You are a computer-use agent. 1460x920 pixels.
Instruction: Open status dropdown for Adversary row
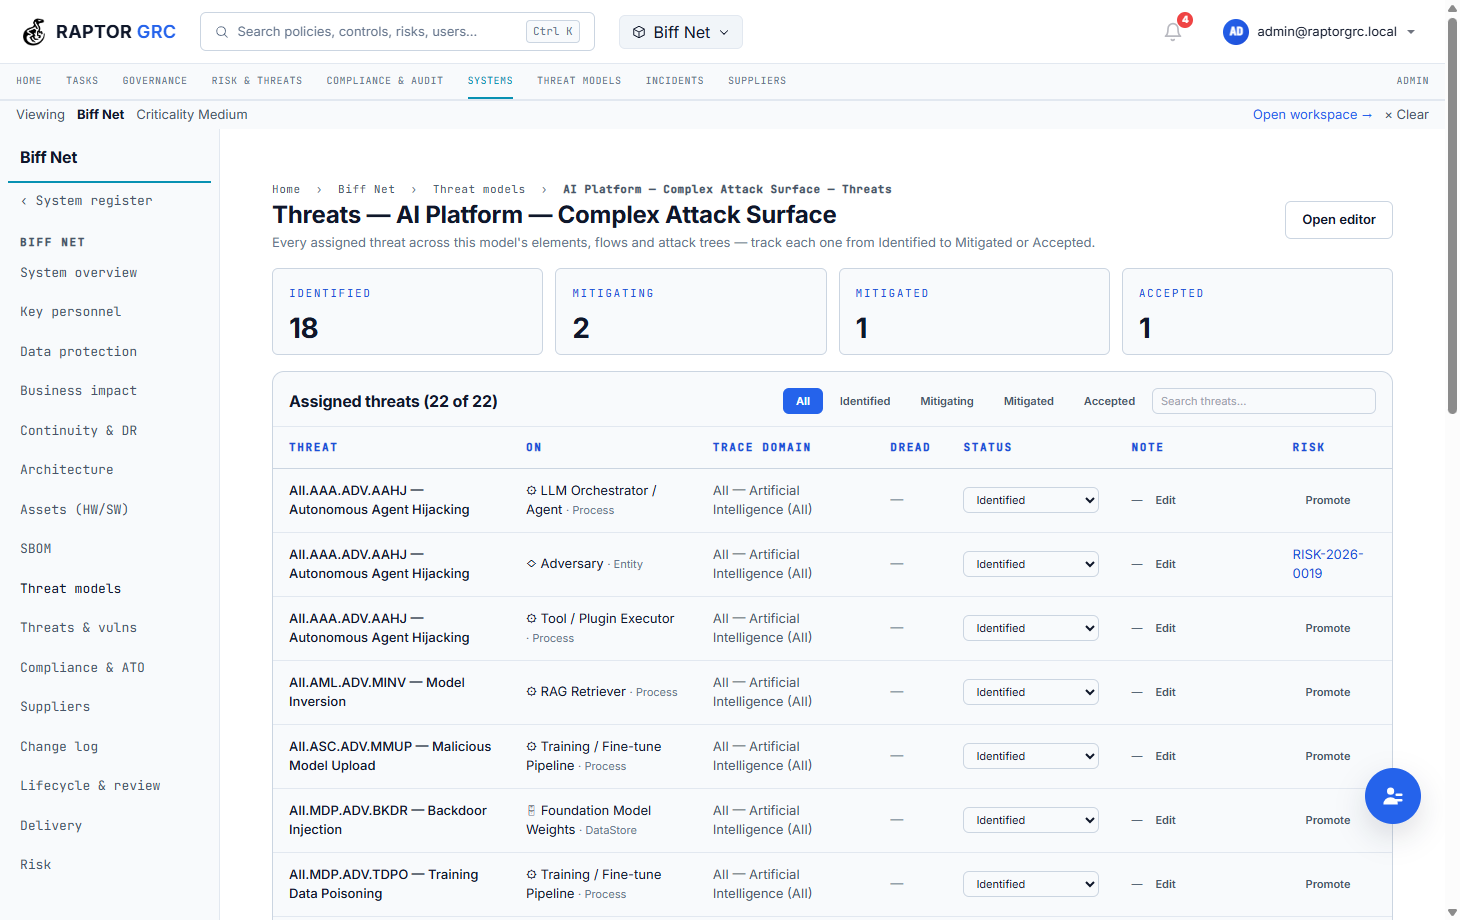point(1031,564)
